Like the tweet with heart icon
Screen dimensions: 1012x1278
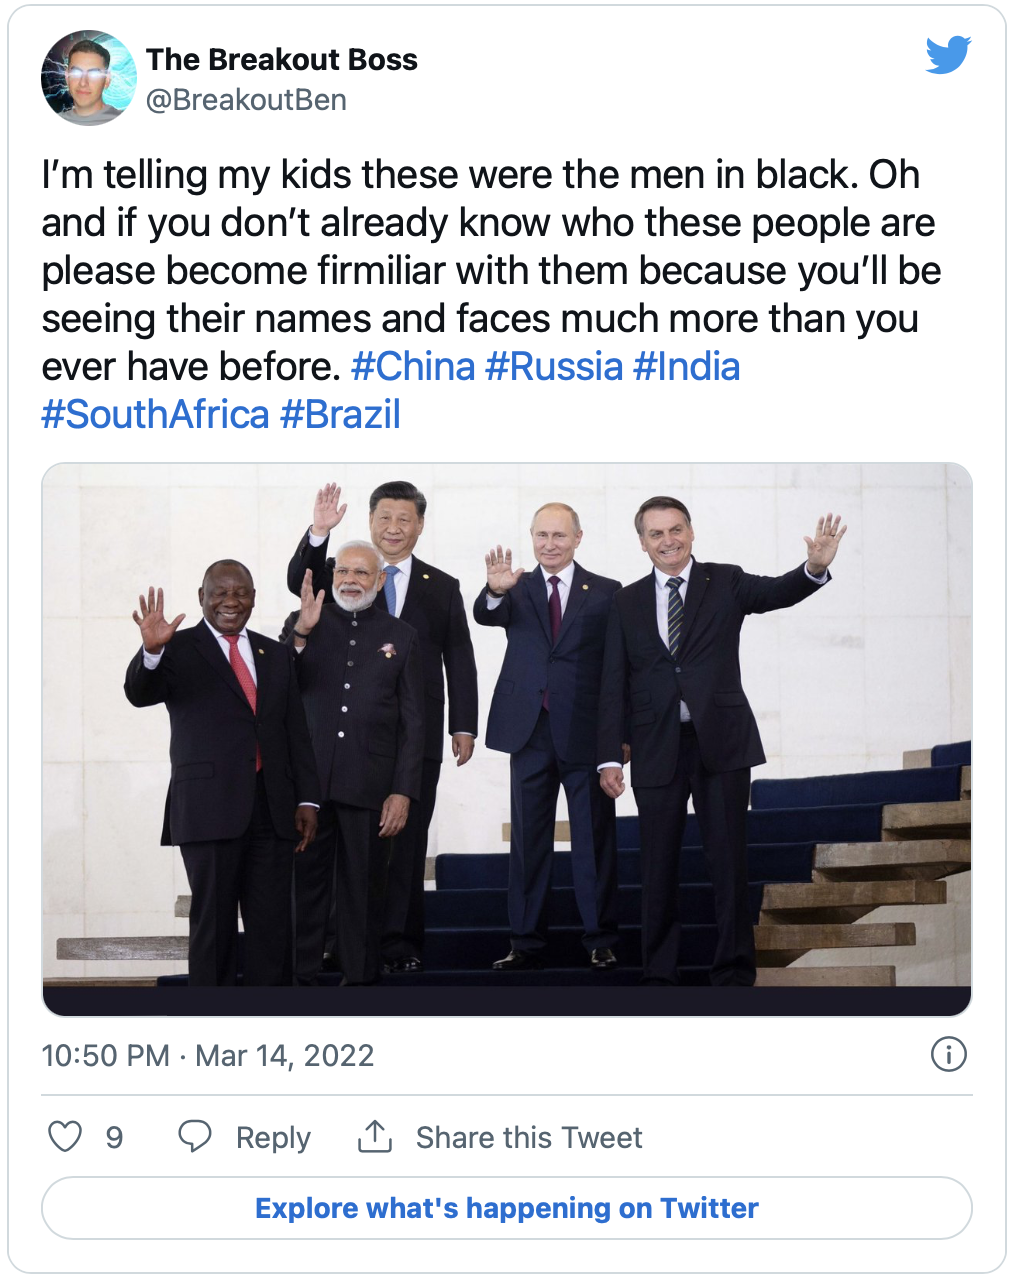click(x=65, y=1137)
